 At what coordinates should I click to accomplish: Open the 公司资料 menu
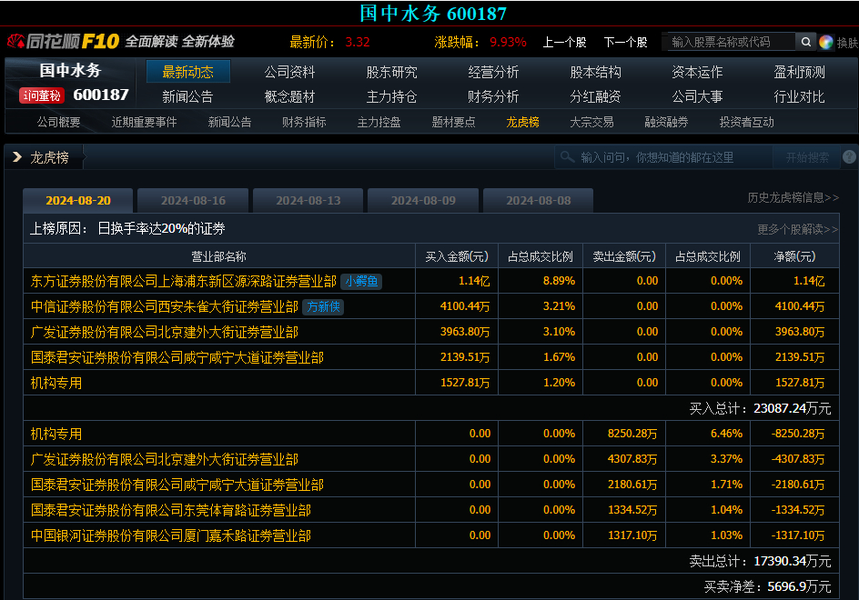point(289,72)
